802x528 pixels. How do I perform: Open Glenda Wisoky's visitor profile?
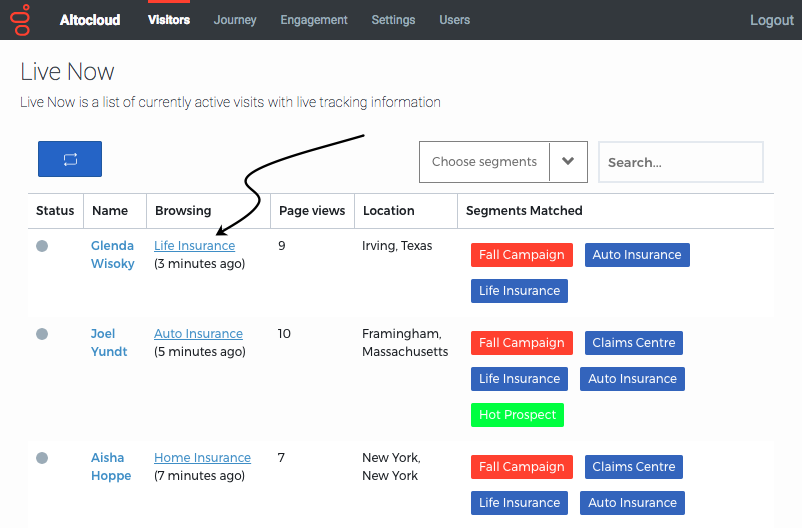pos(113,254)
